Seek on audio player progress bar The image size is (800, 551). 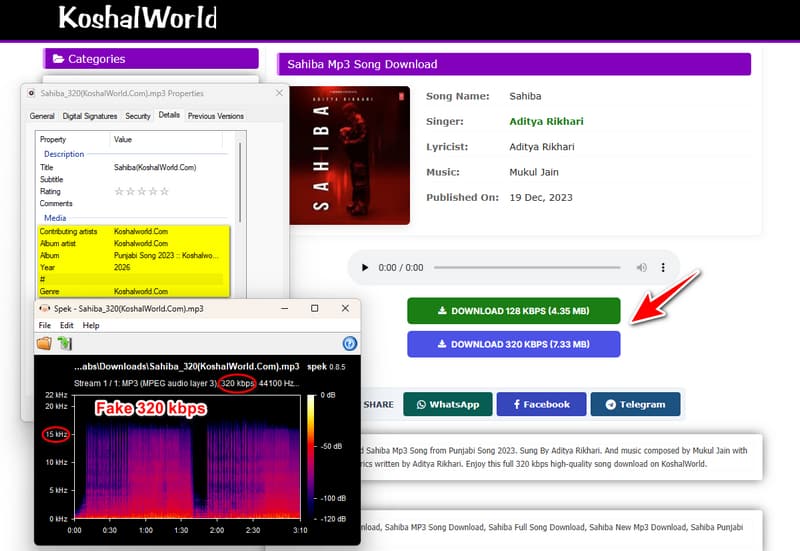point(527,267)
